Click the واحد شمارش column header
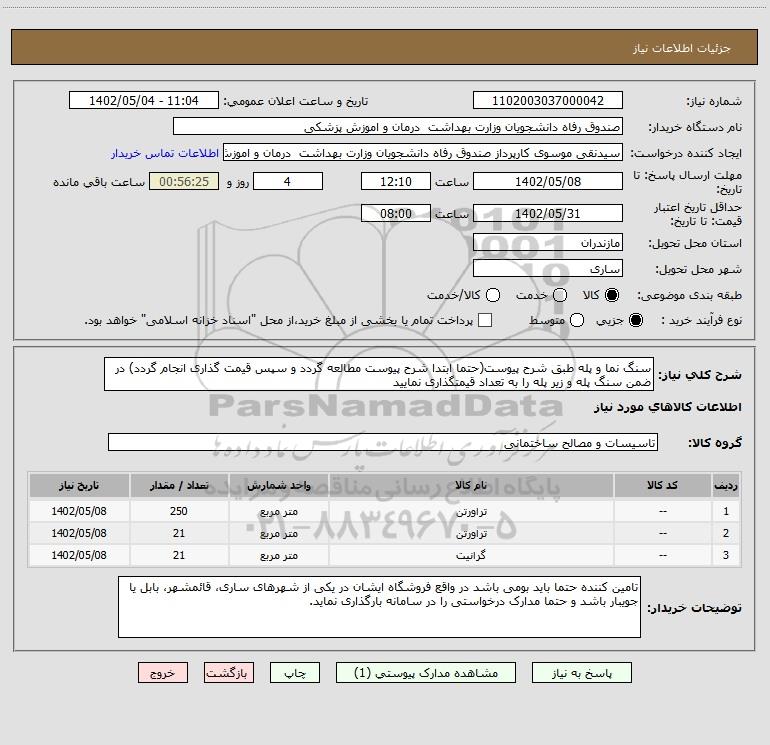Screen dimensions: 770x745 [x=279, y=486]
